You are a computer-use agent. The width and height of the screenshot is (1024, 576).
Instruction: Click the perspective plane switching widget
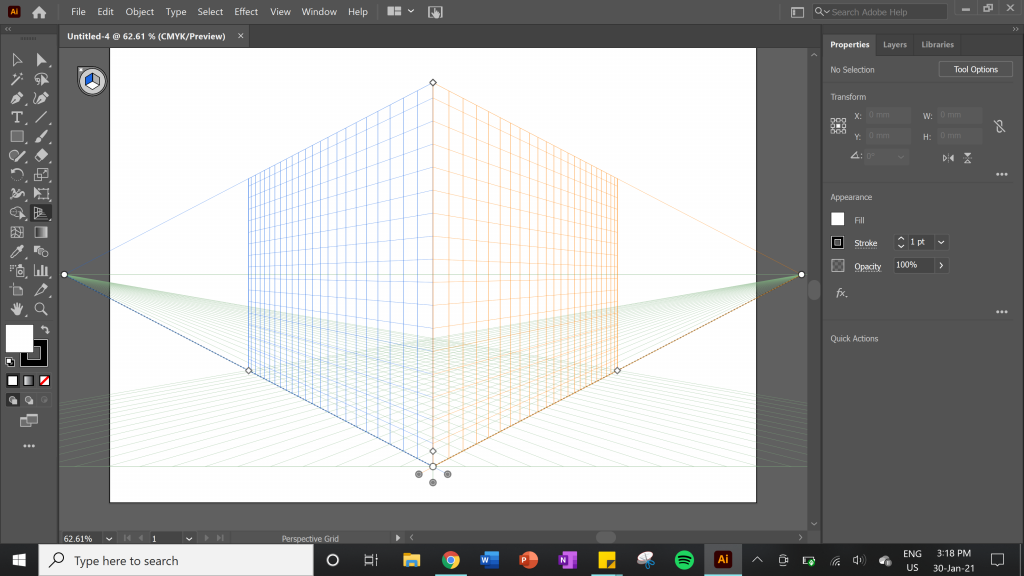coord(92,81)
